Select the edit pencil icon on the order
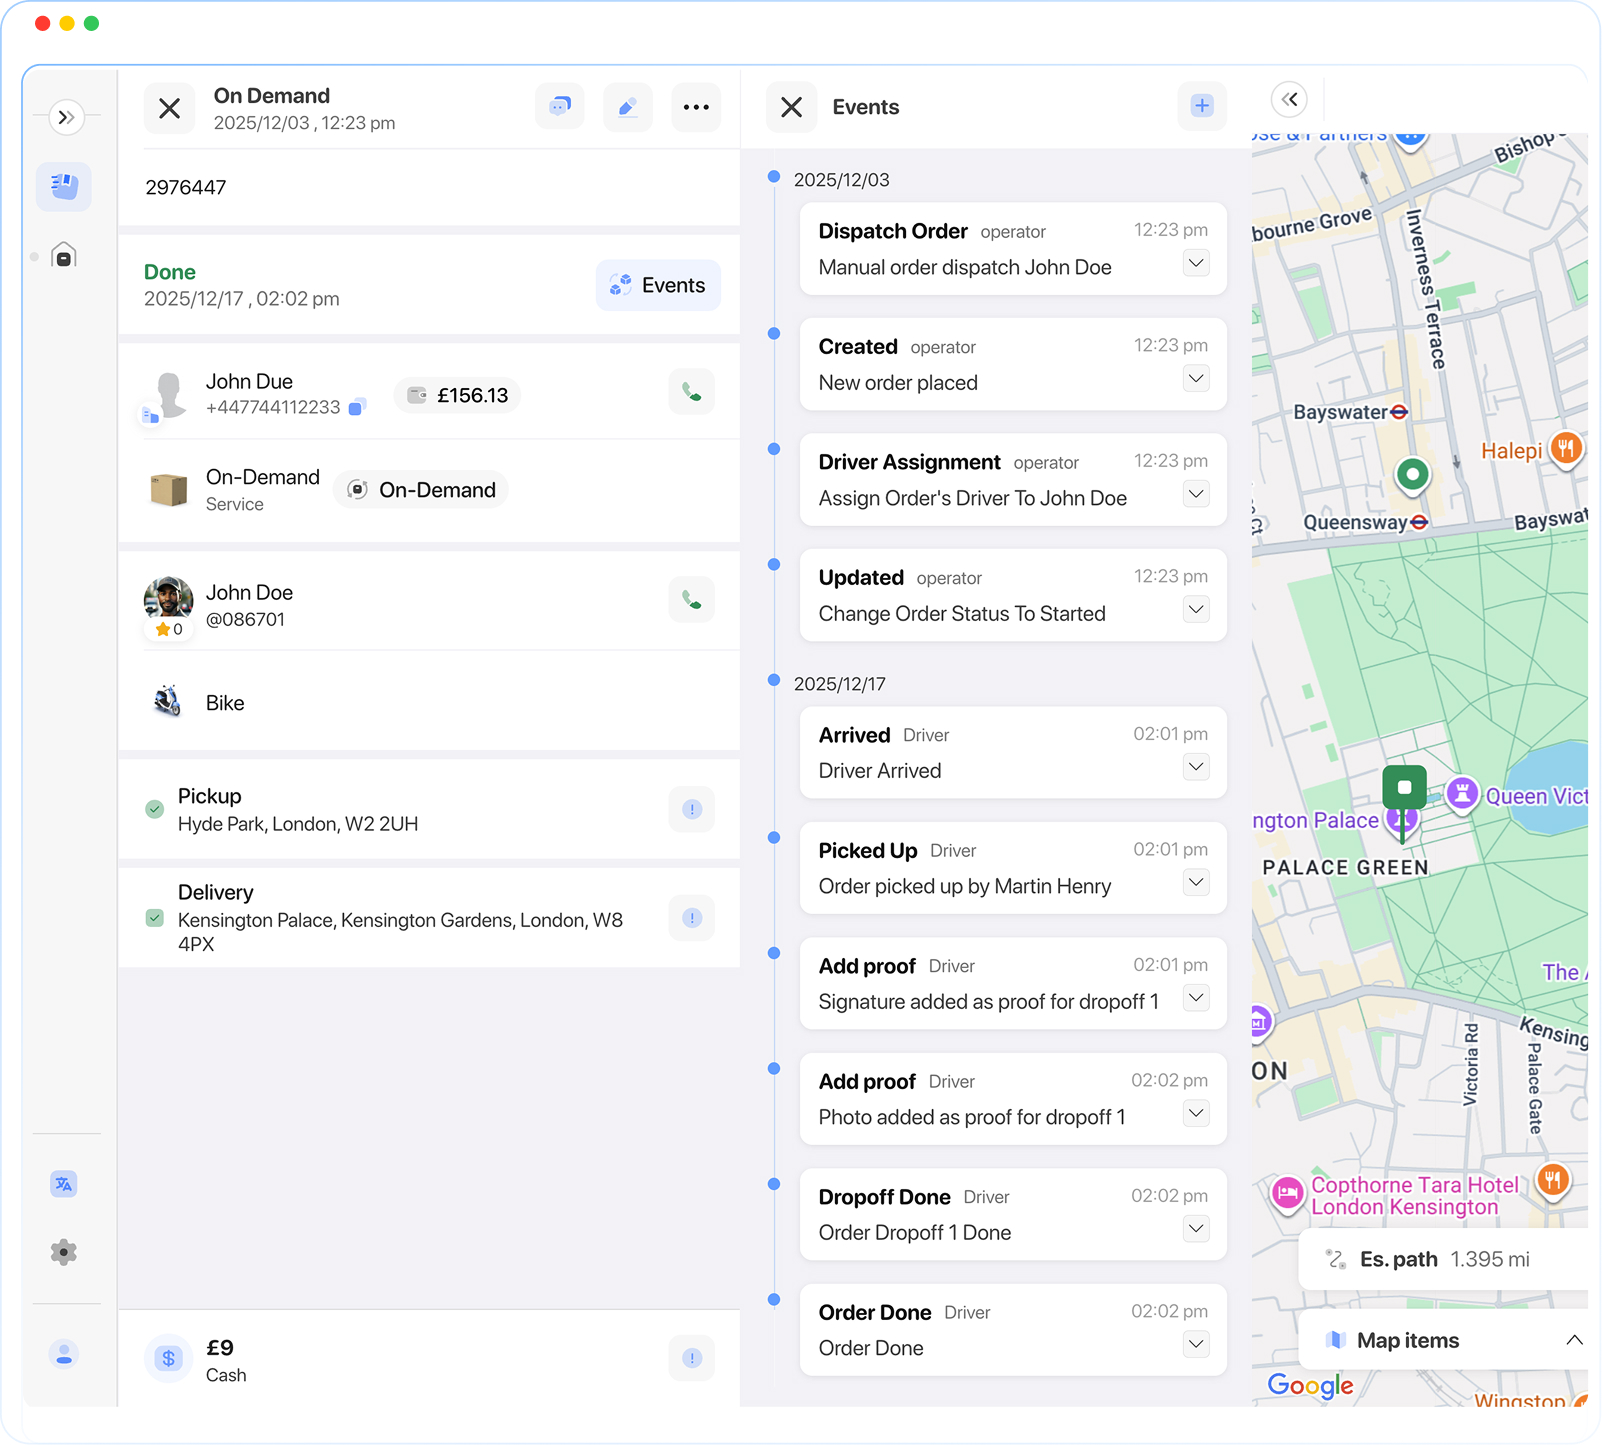This screenshot has width=1602, height=1445. 628,107
